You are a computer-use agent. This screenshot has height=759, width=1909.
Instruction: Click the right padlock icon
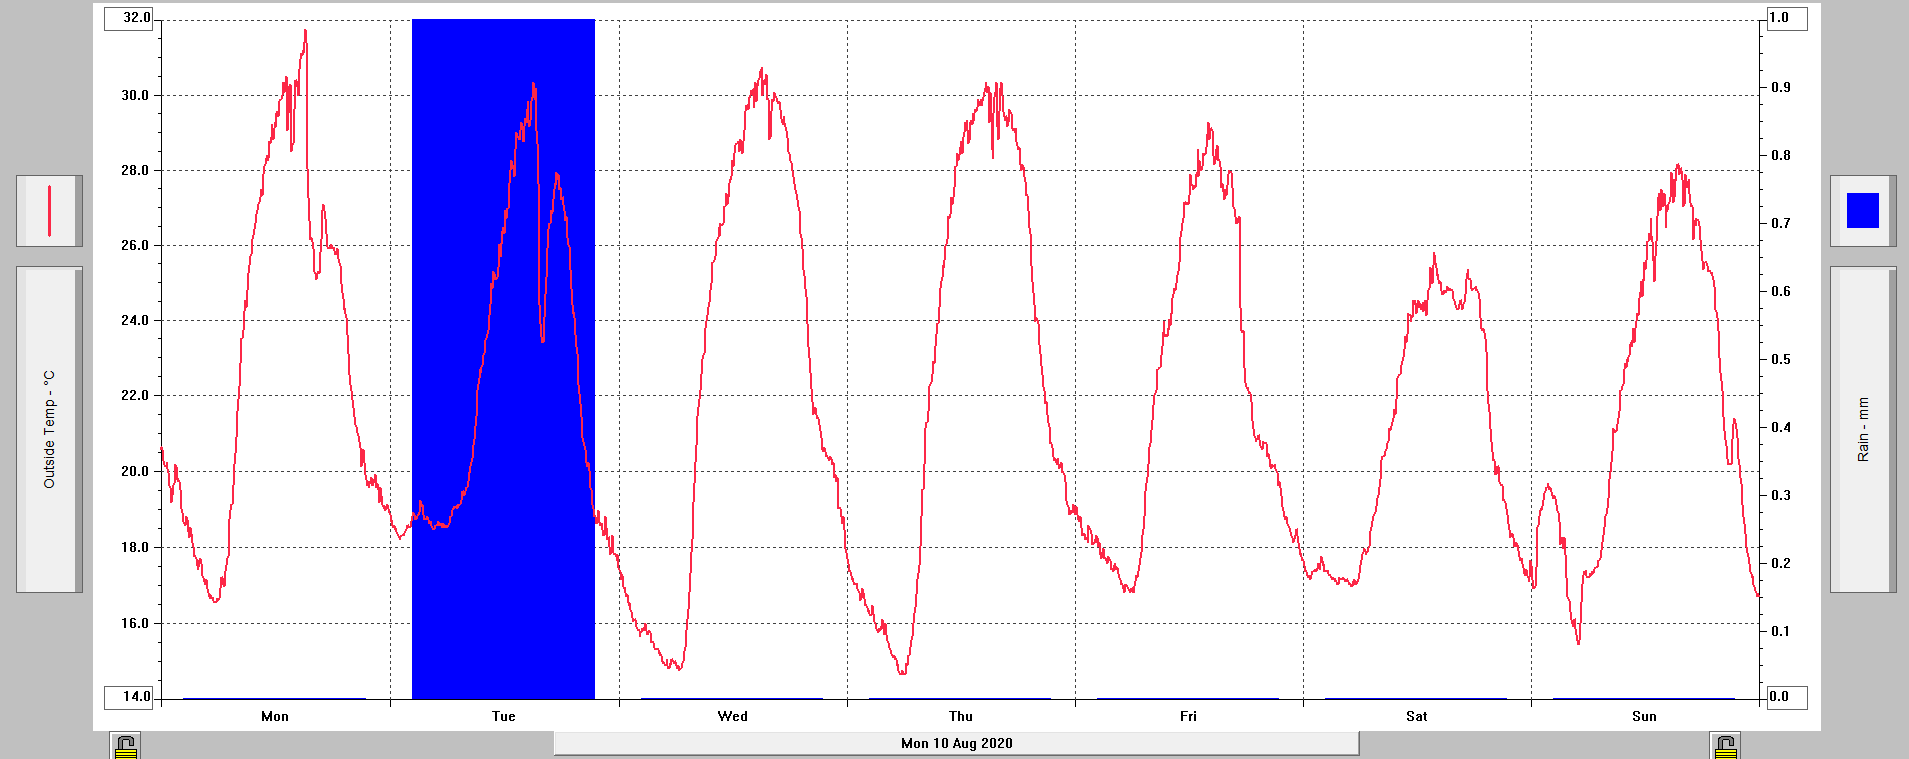click(x=1724, y=746)
